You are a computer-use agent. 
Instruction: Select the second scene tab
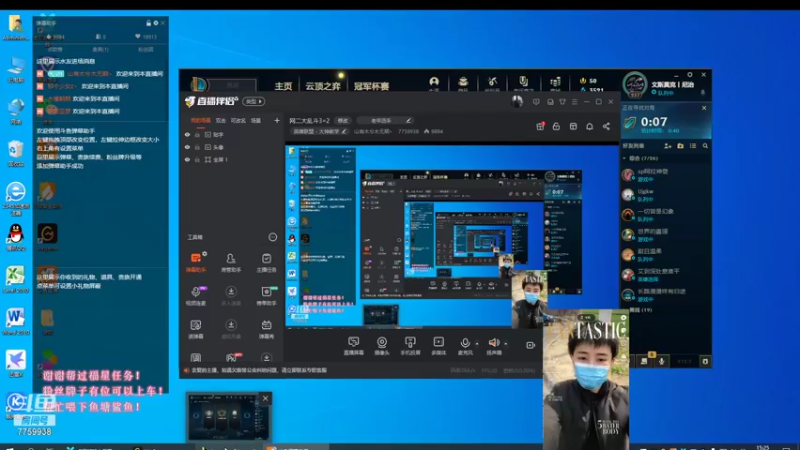click(x=220, y=120)
